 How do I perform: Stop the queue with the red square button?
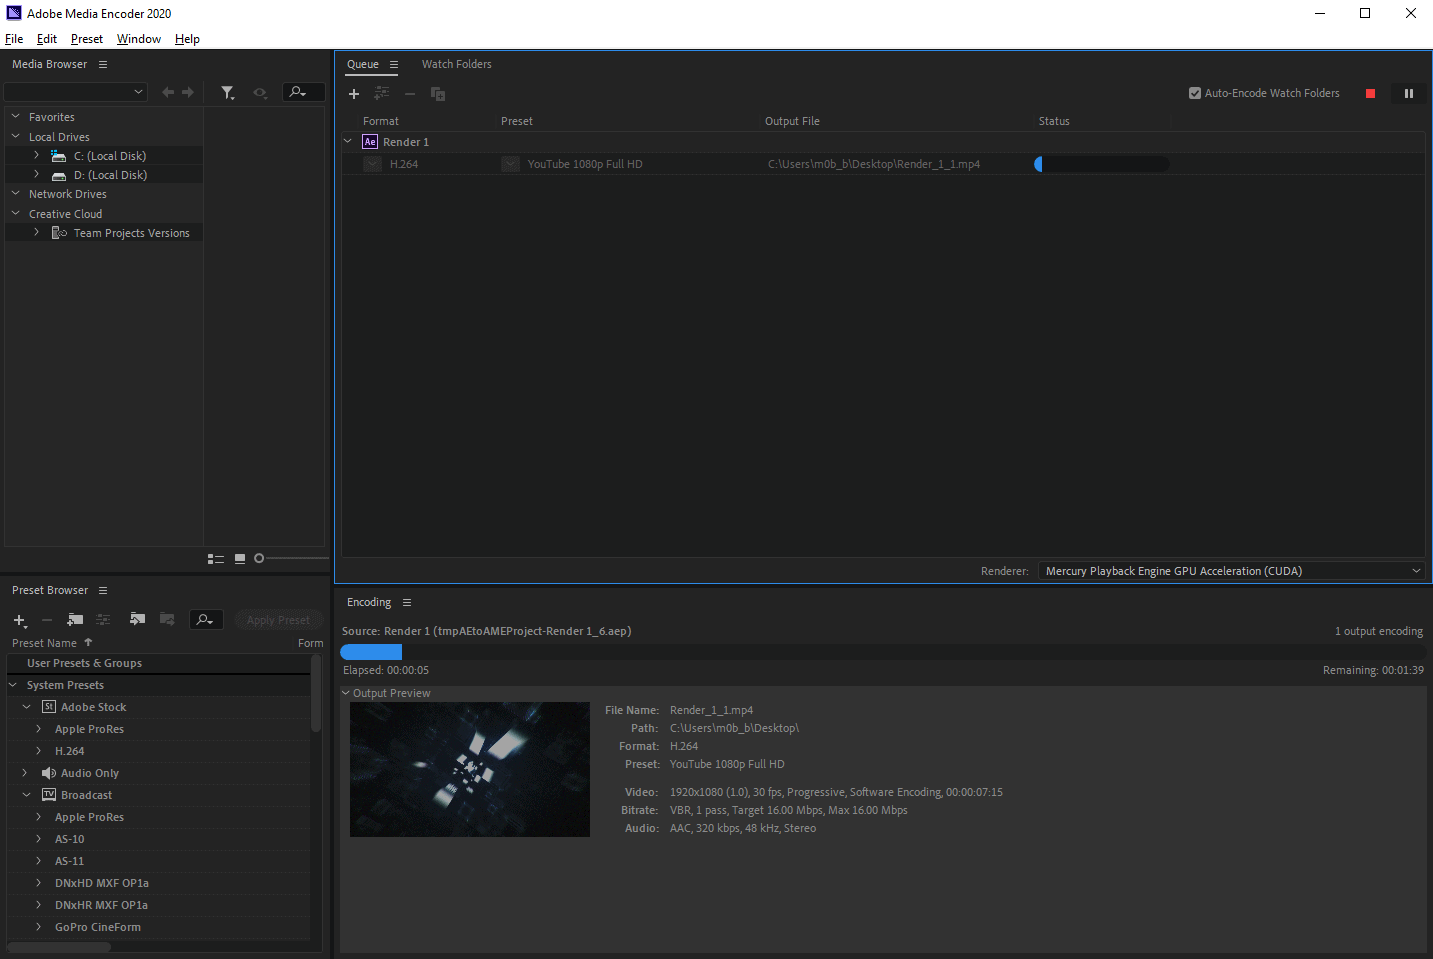pos(1371,94)
